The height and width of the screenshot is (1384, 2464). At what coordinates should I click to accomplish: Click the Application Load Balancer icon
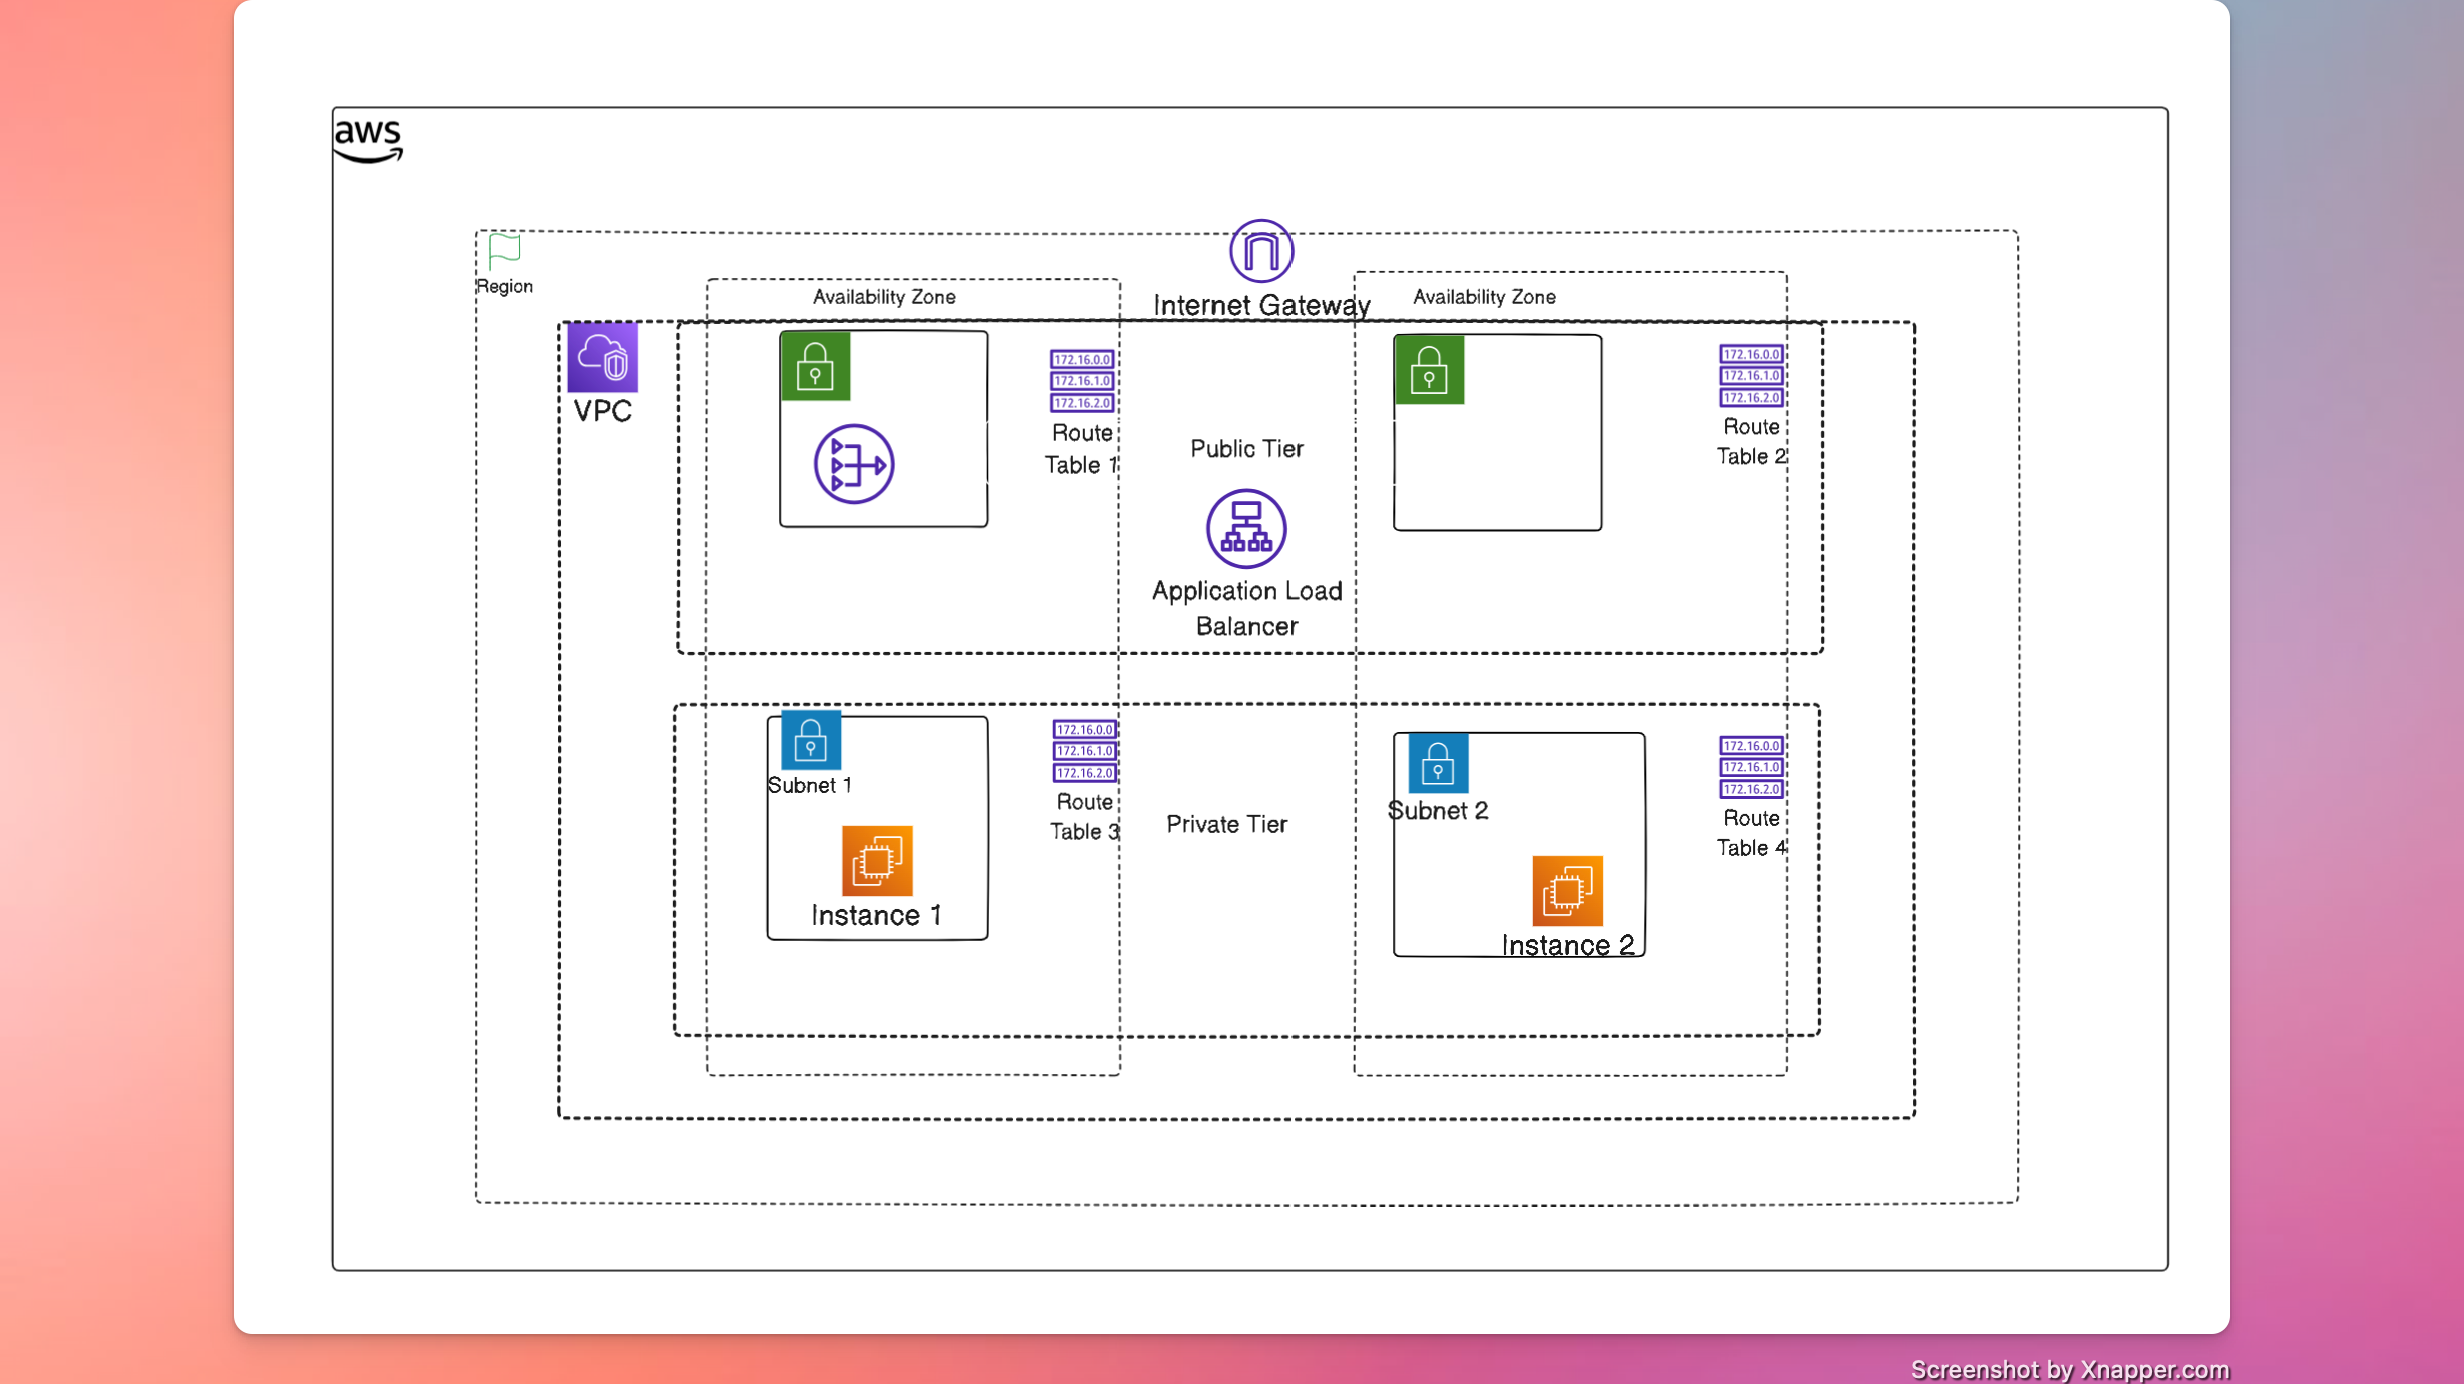point(1245,529)
